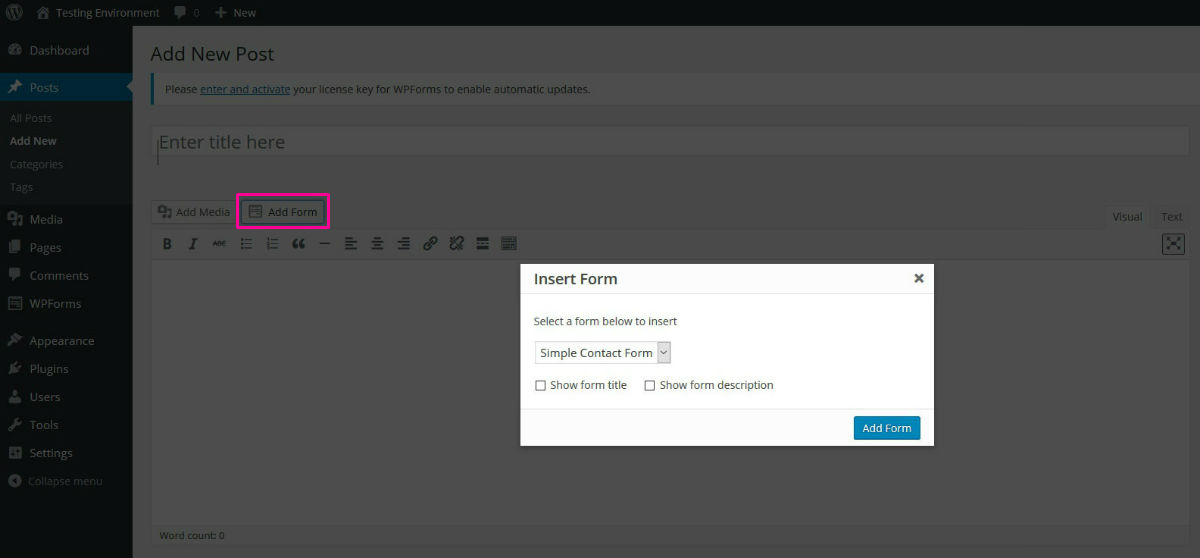Align text center
The height and width of the screenshot is (558, 1200).
(377, 243)
